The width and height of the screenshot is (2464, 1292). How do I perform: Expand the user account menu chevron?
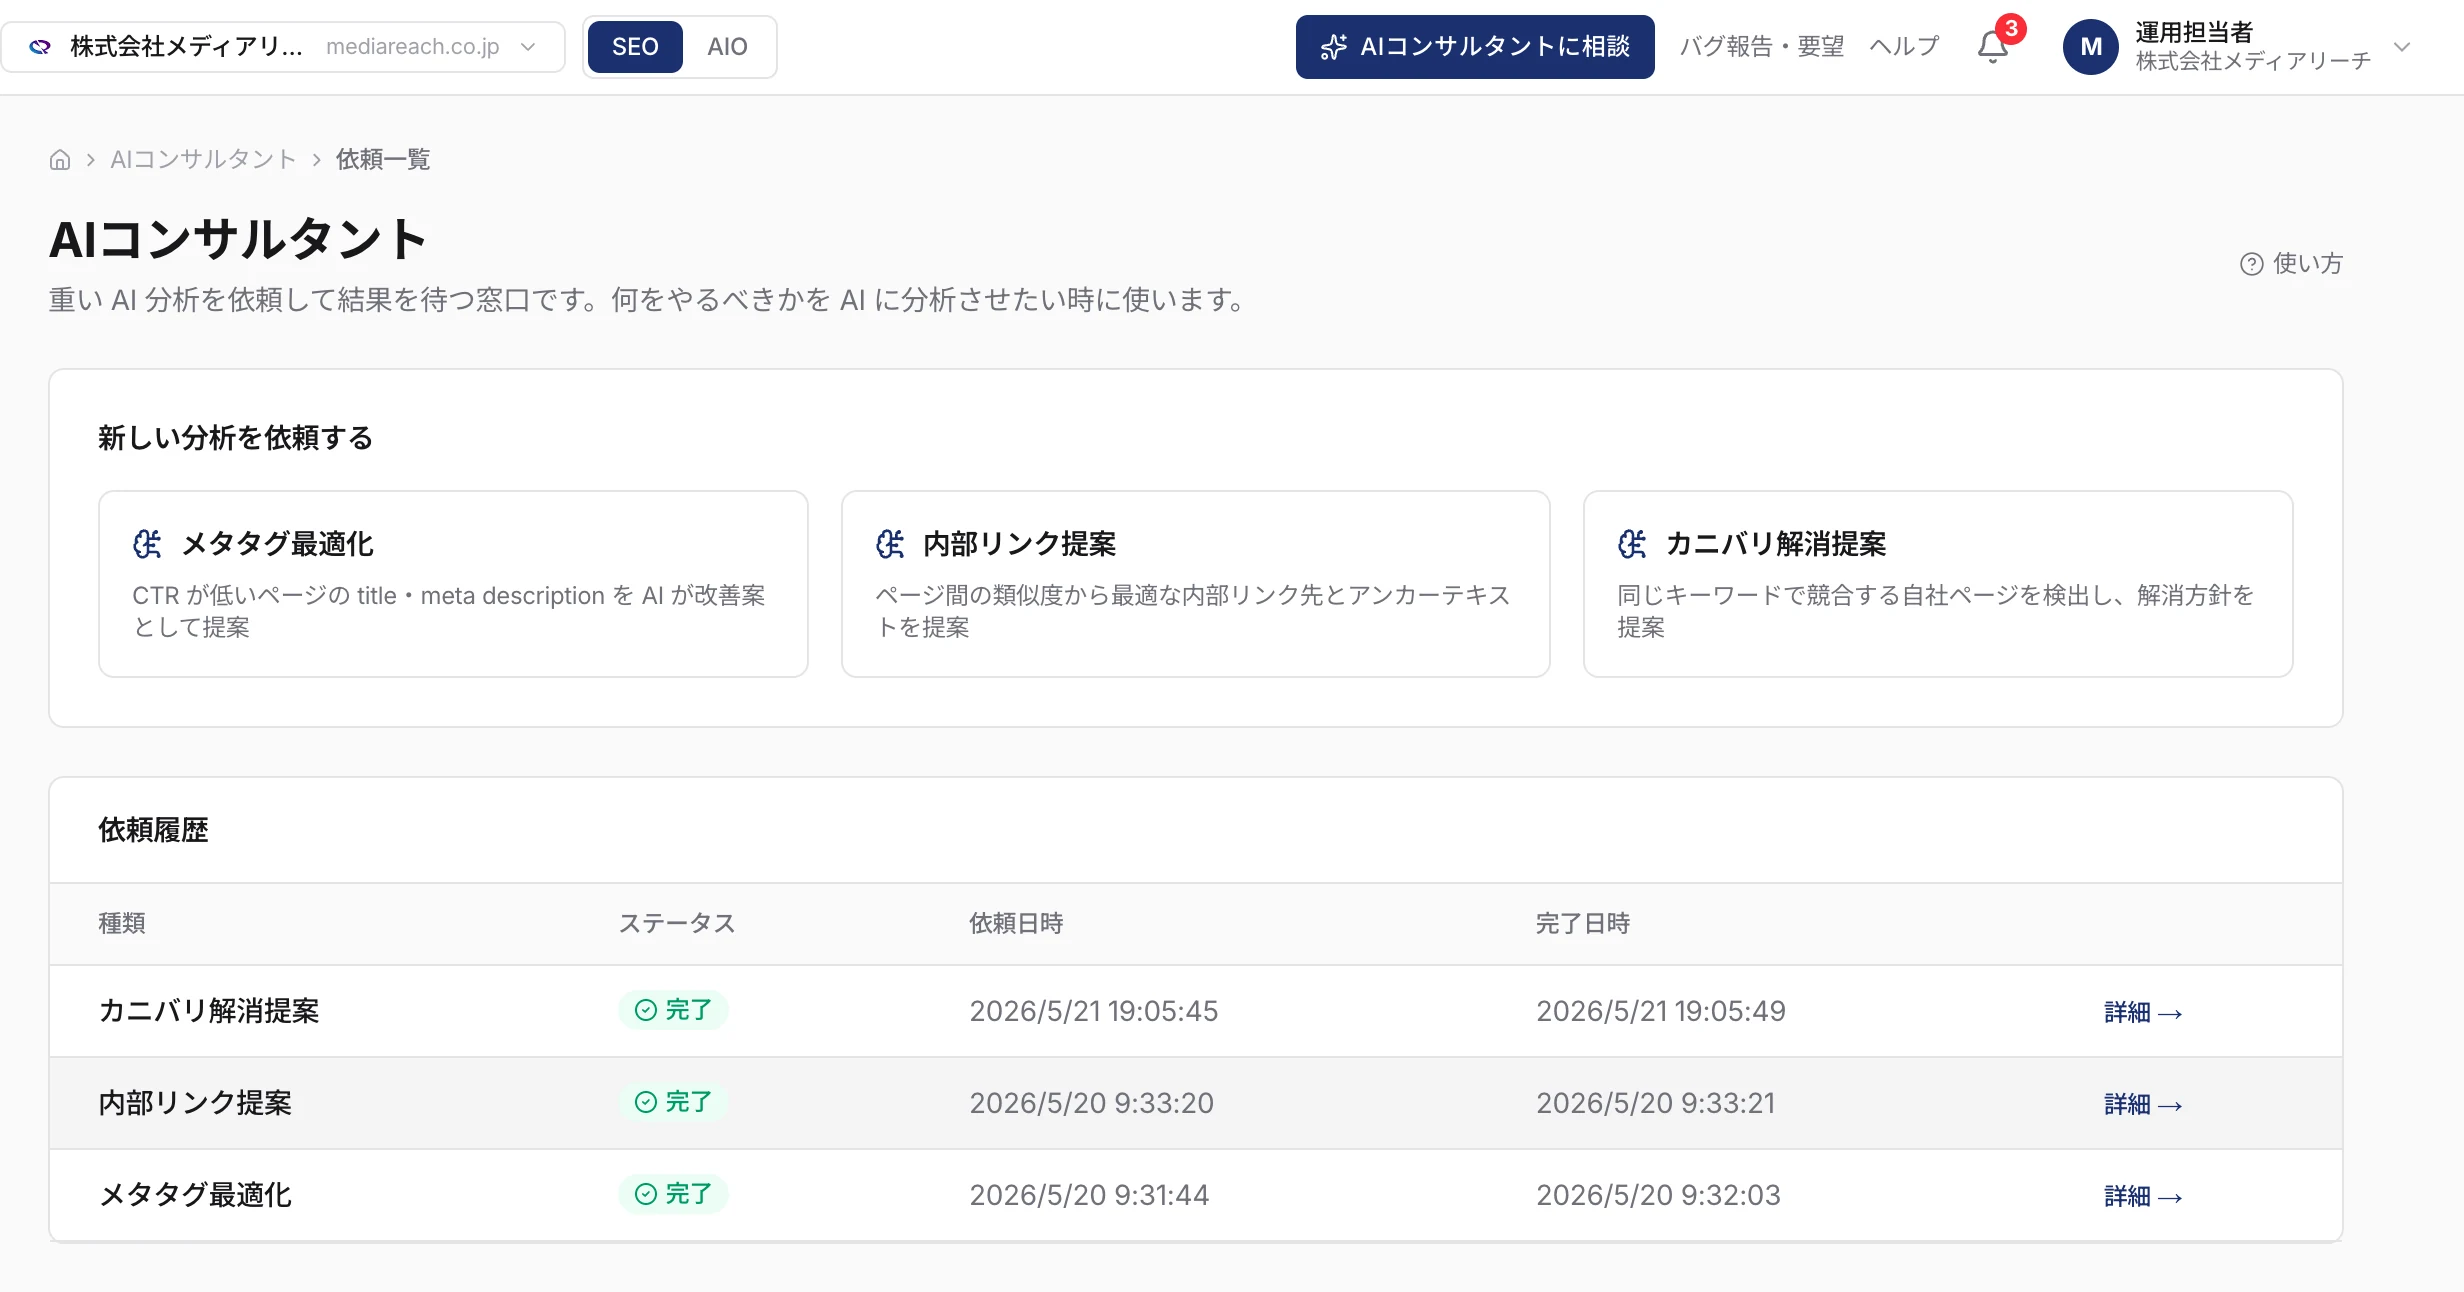point(2402,47)
